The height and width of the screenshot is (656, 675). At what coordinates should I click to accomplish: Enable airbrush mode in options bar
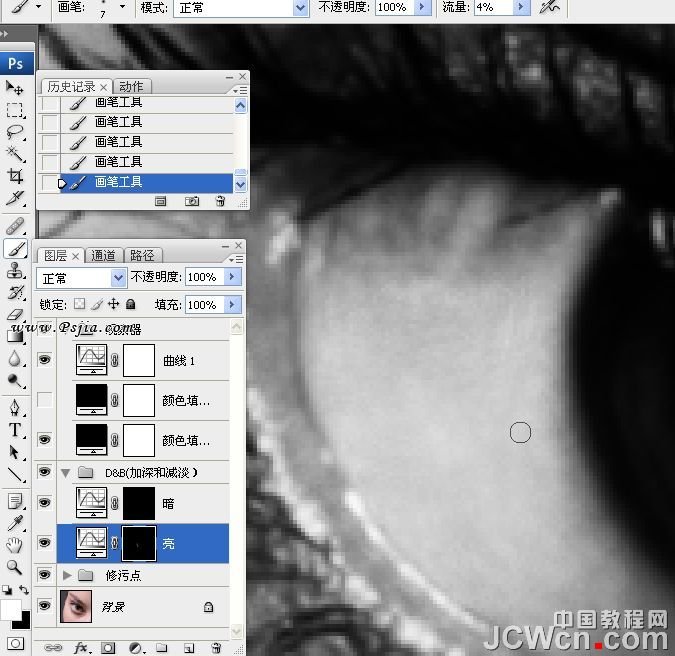[550, 7]
